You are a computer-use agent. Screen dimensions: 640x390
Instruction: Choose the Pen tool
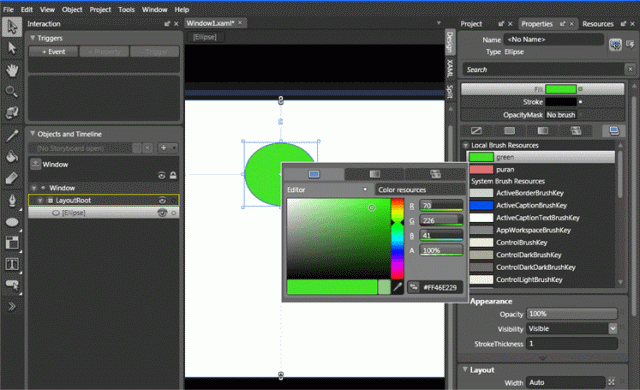point(12,200)
